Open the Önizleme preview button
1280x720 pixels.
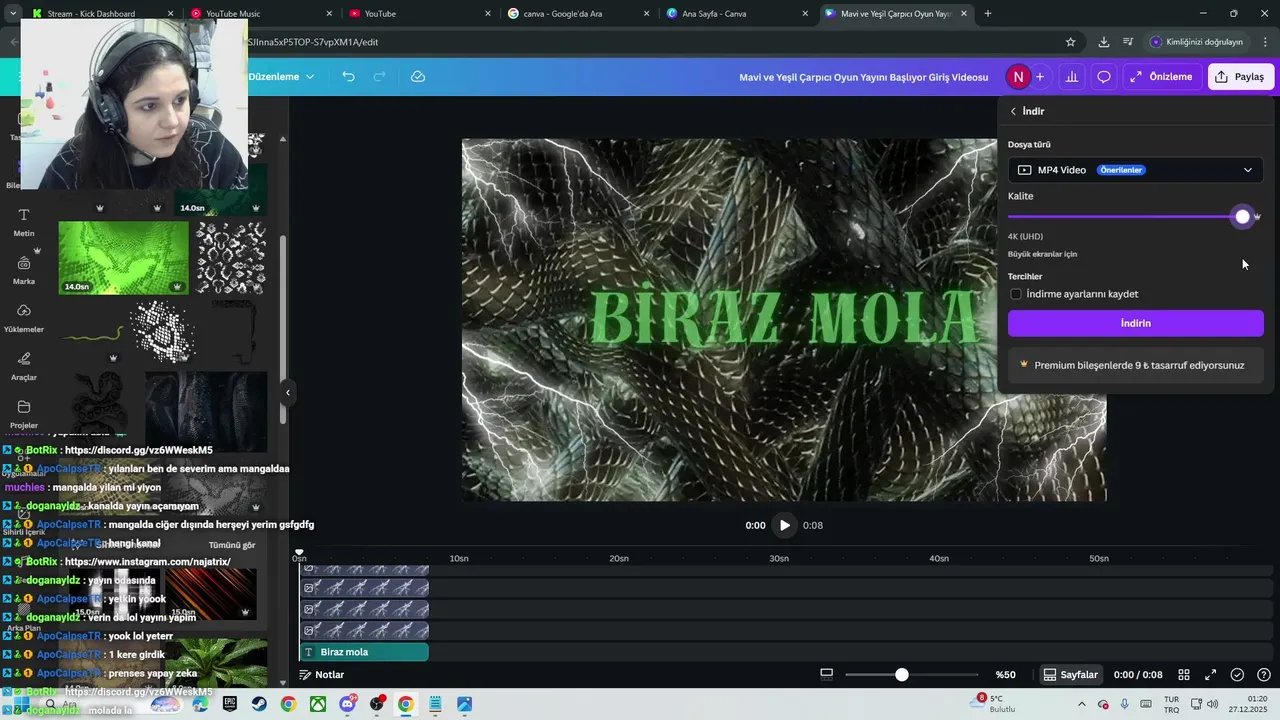pyautogui.click(x=1161, y=77)
